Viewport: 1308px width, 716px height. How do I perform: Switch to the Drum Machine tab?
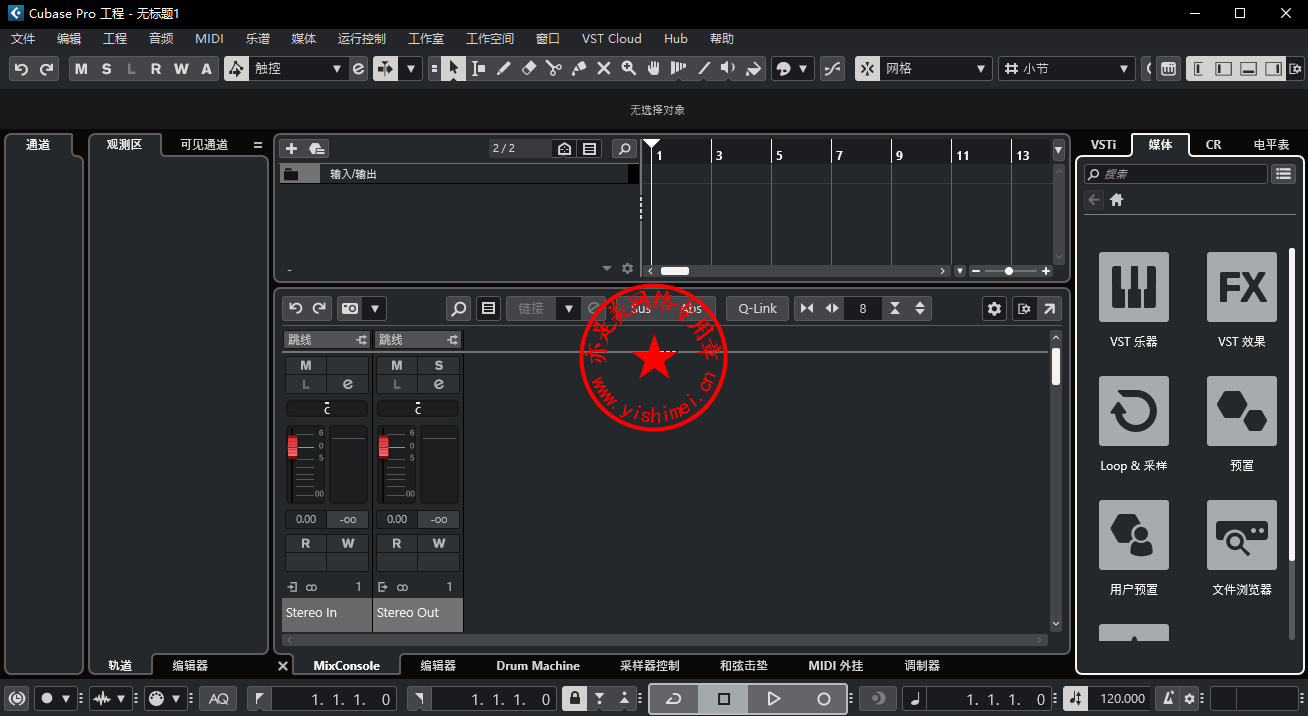[538, 666]
